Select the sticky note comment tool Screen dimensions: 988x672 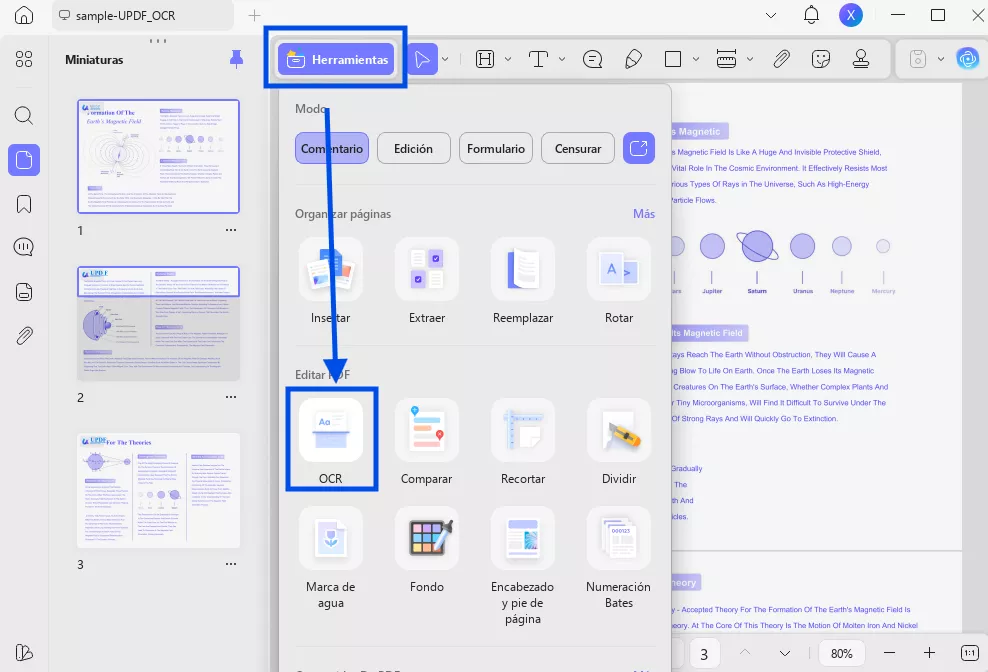[x=592, y=59]
